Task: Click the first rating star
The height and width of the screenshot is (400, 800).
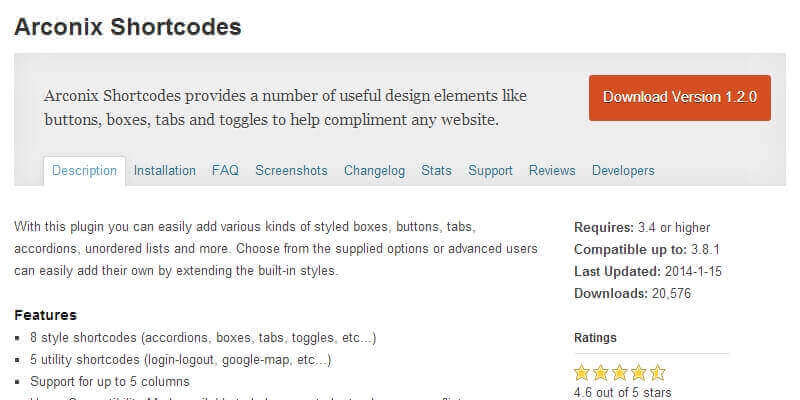Action: (x=583, y=373)
